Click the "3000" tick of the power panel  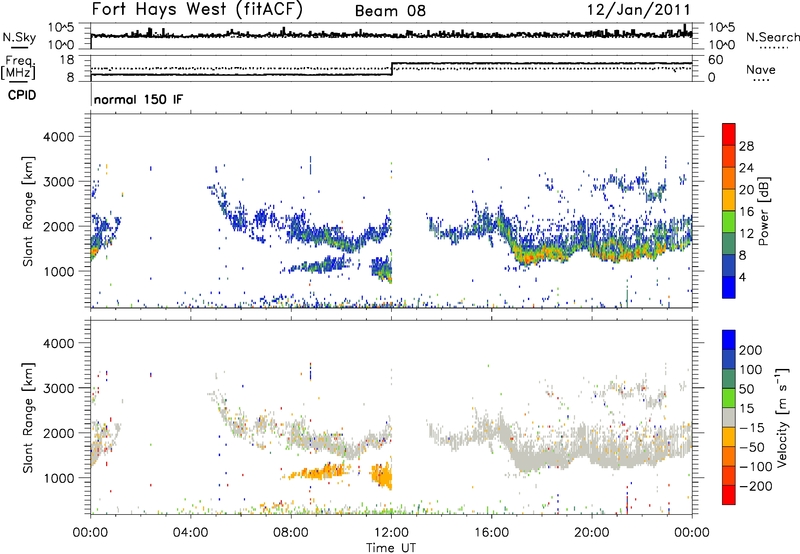point(58,182)
